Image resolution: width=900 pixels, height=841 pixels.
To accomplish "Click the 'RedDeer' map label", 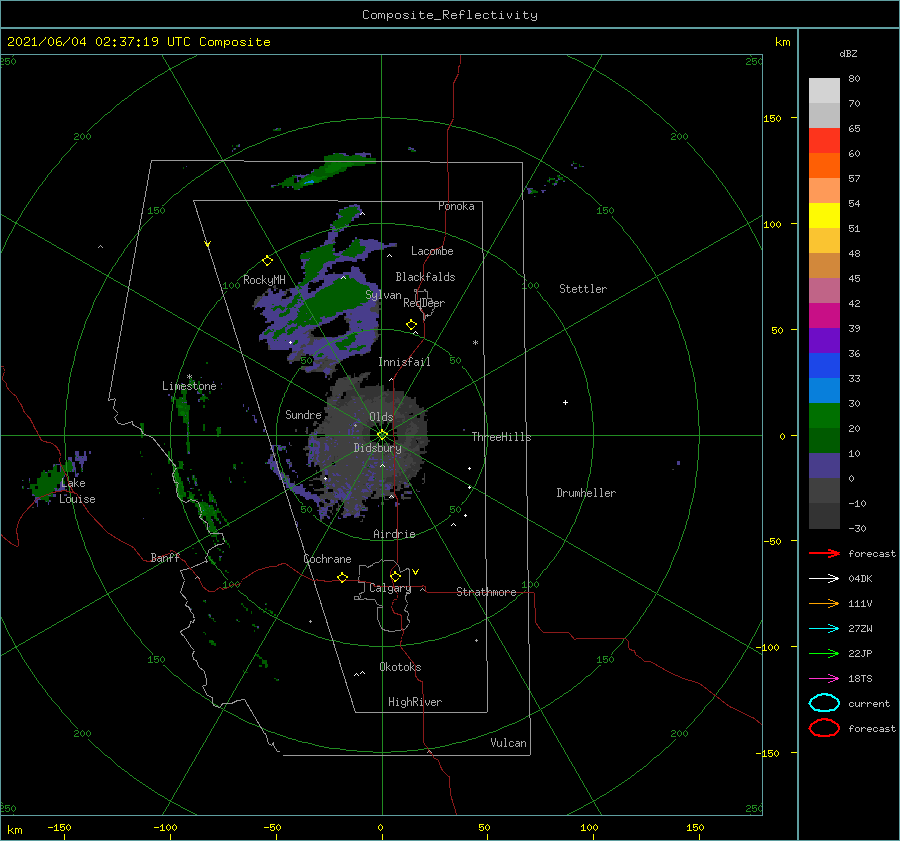I will tap(424, 303).
